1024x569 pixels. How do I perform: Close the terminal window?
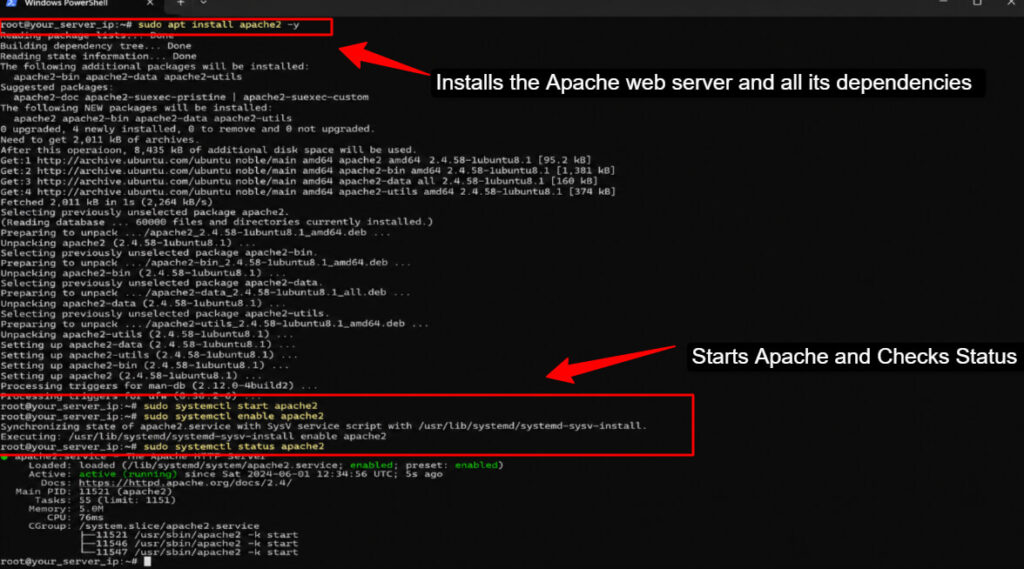[1011, 3]
